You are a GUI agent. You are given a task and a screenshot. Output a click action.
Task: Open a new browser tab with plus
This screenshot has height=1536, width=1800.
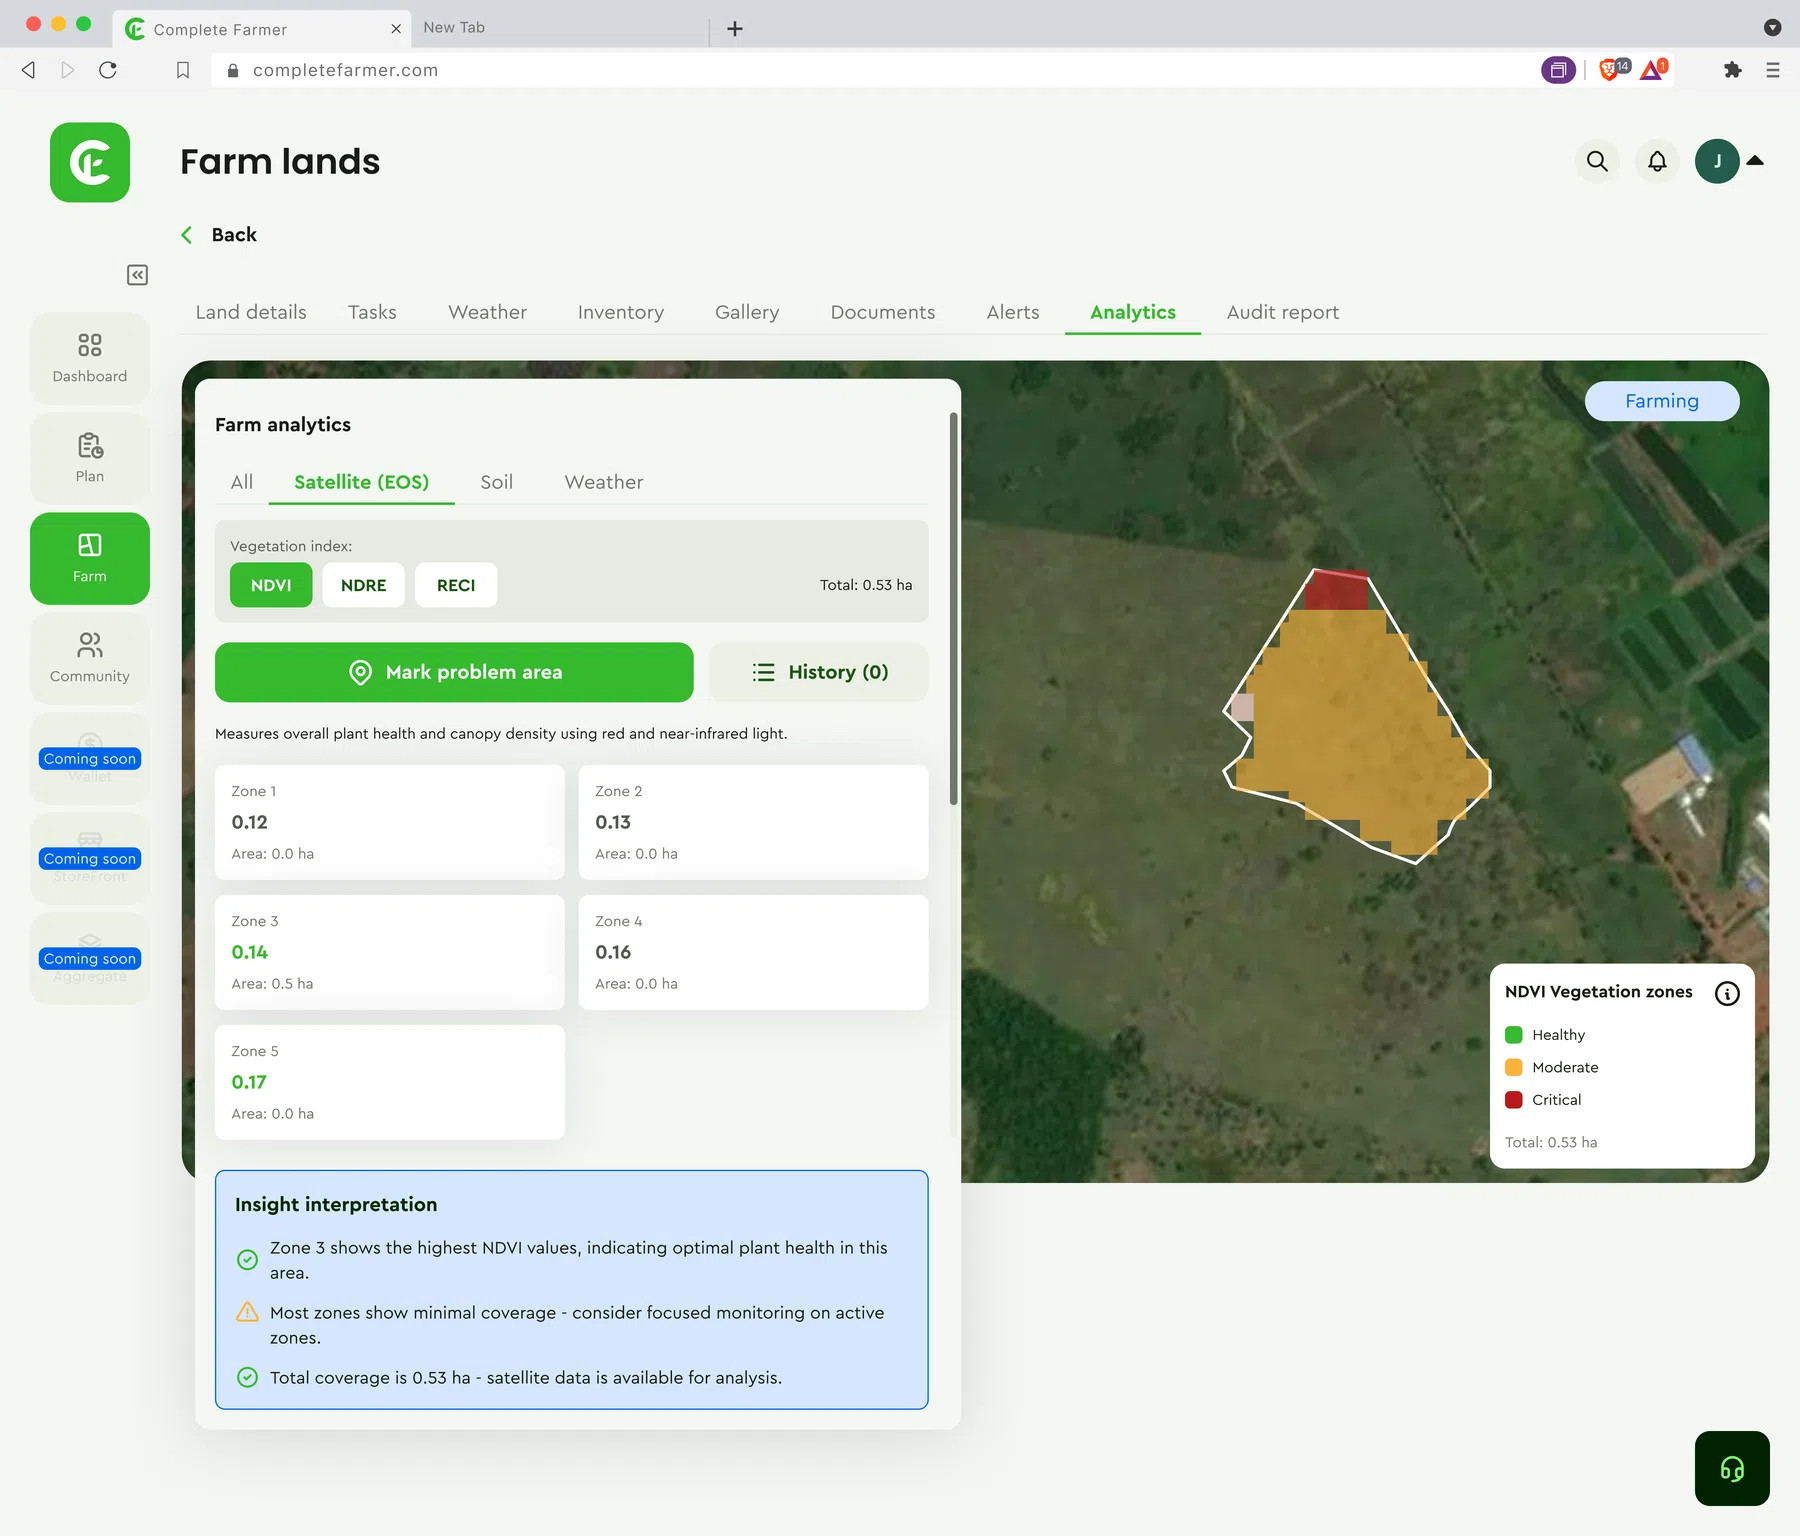coord(735,29)
